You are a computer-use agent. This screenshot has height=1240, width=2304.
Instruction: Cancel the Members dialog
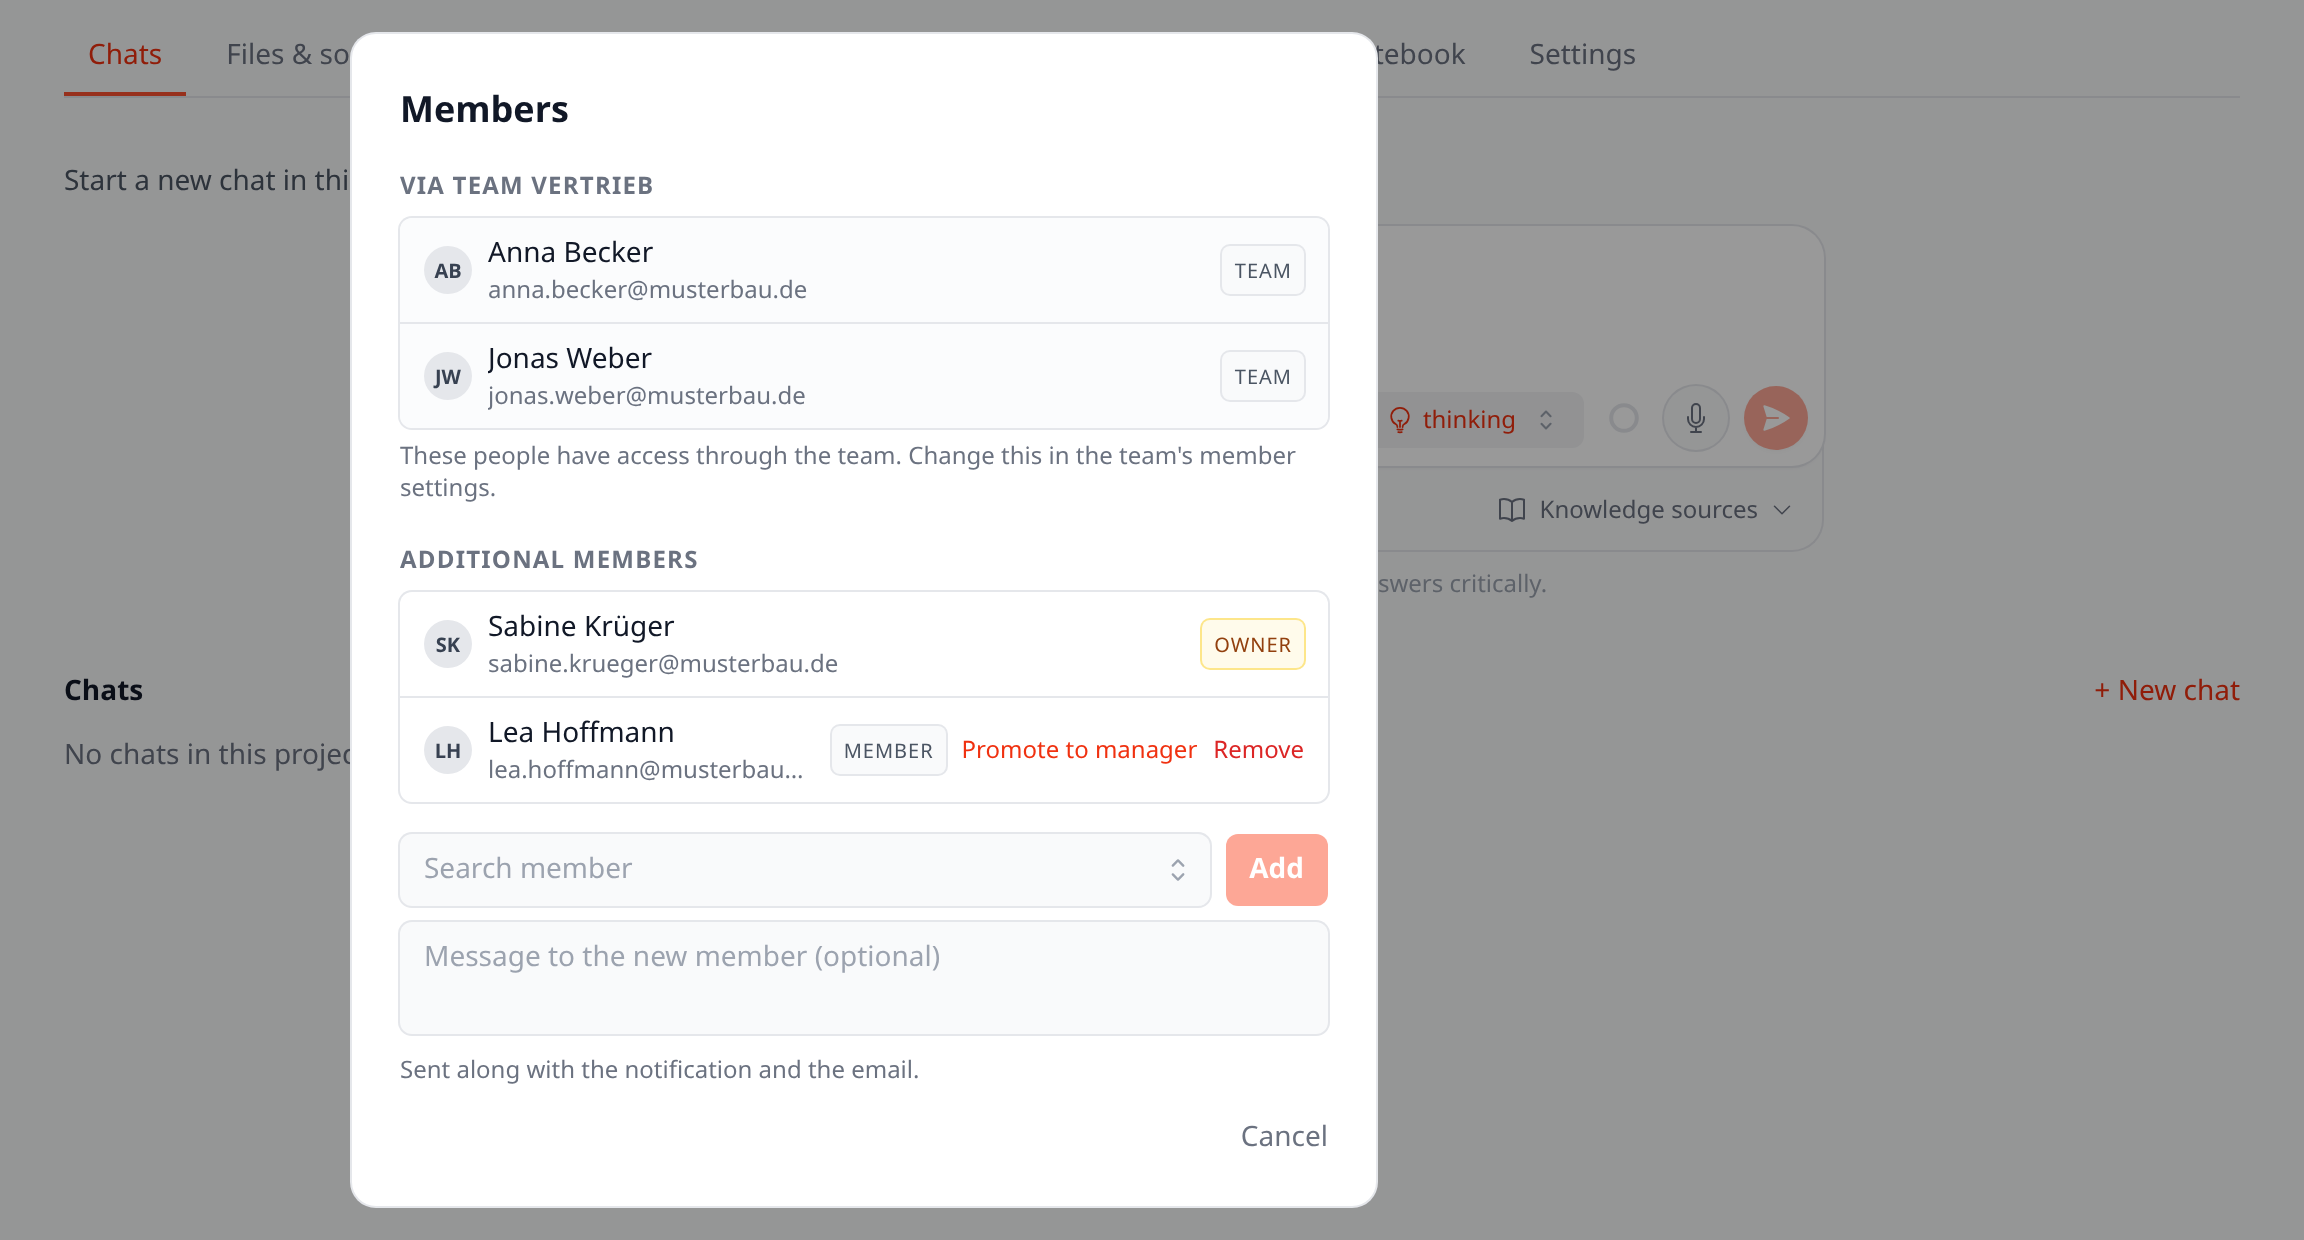tap(1283, 1136)
